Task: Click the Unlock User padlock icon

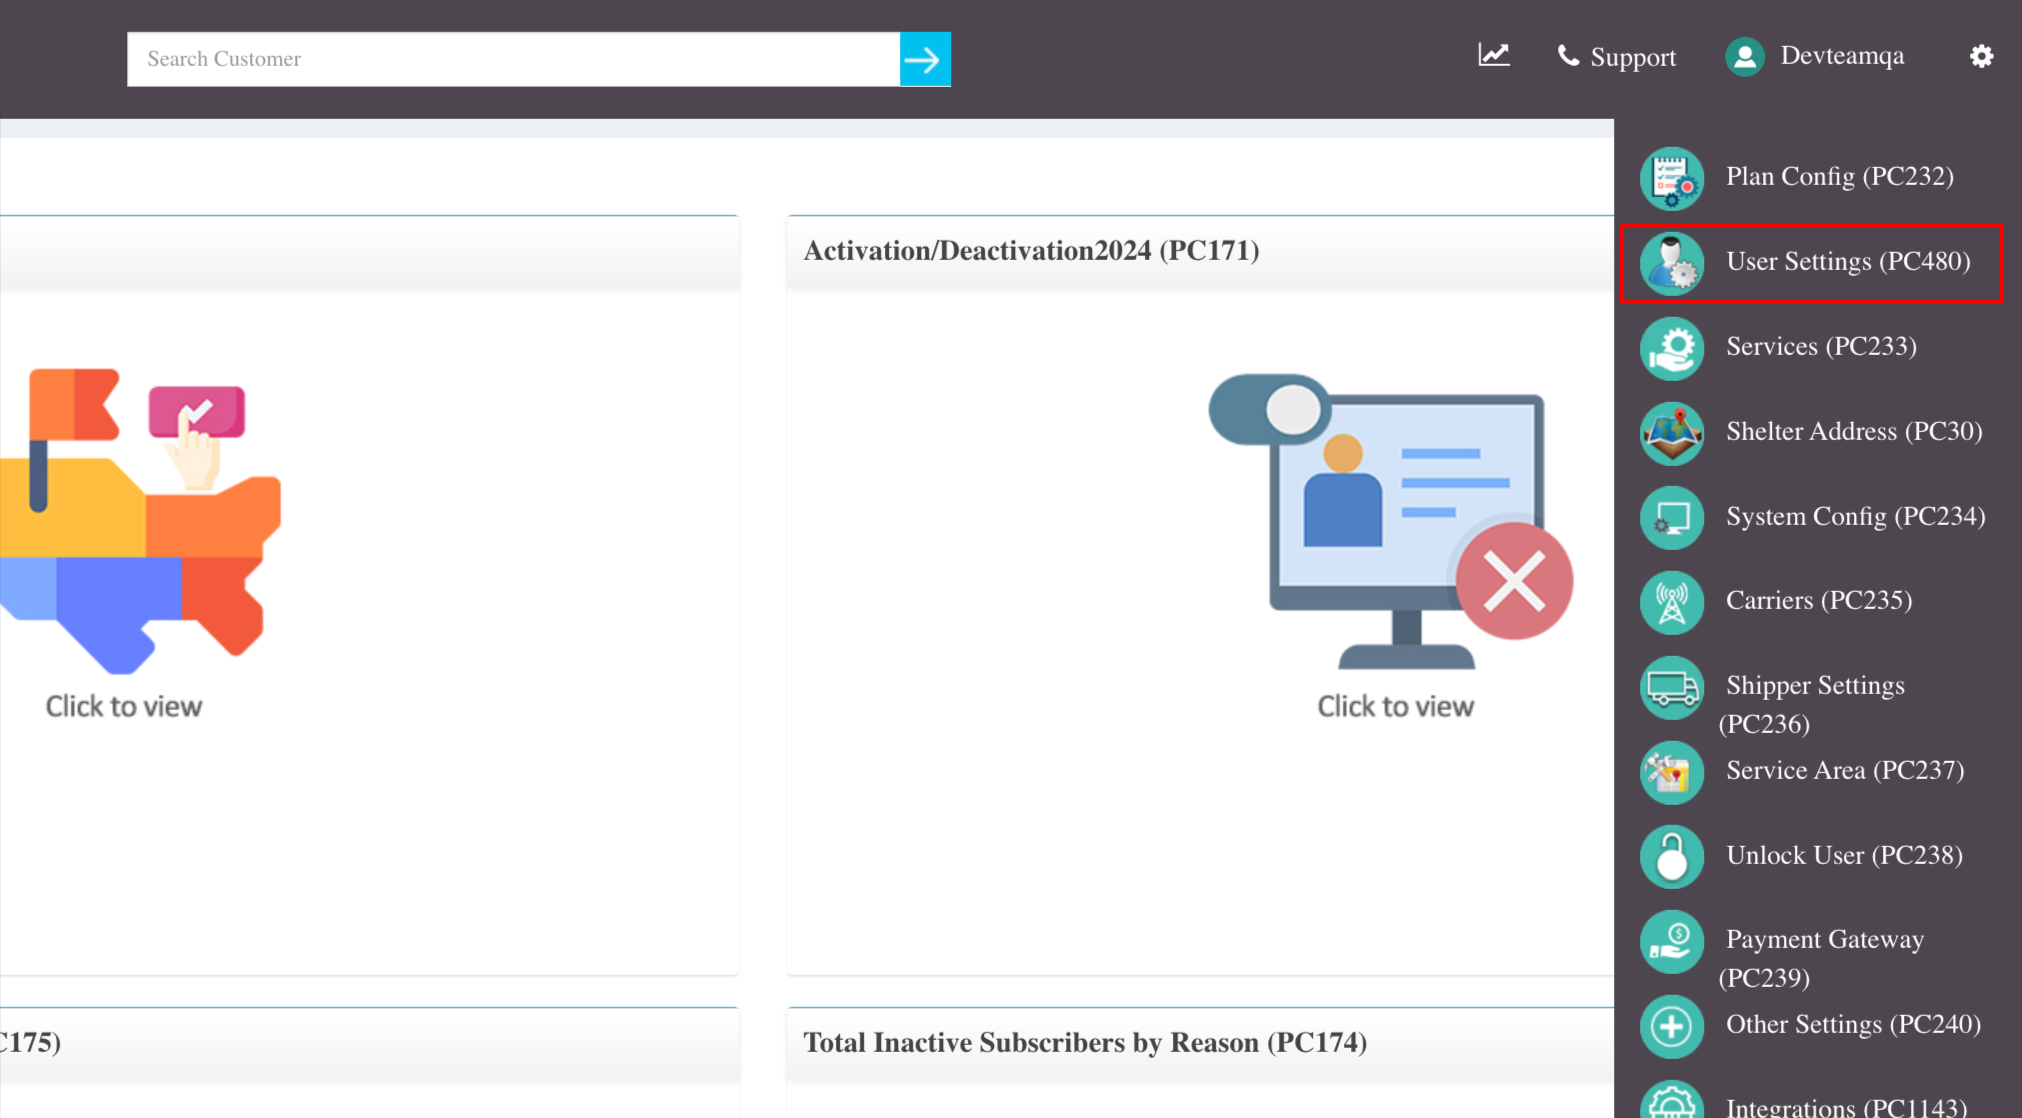Action: click(1672, 857)
